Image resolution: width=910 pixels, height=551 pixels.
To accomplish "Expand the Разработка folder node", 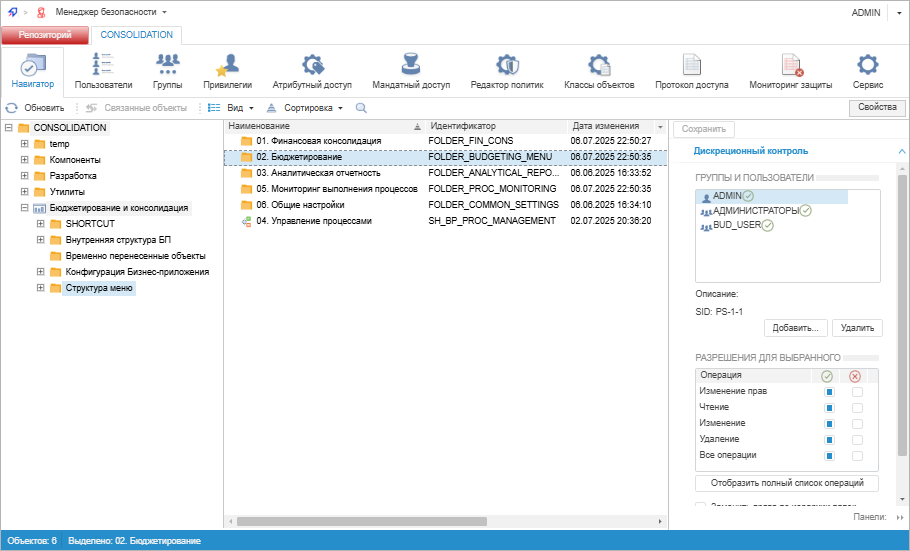I will 24,175.
